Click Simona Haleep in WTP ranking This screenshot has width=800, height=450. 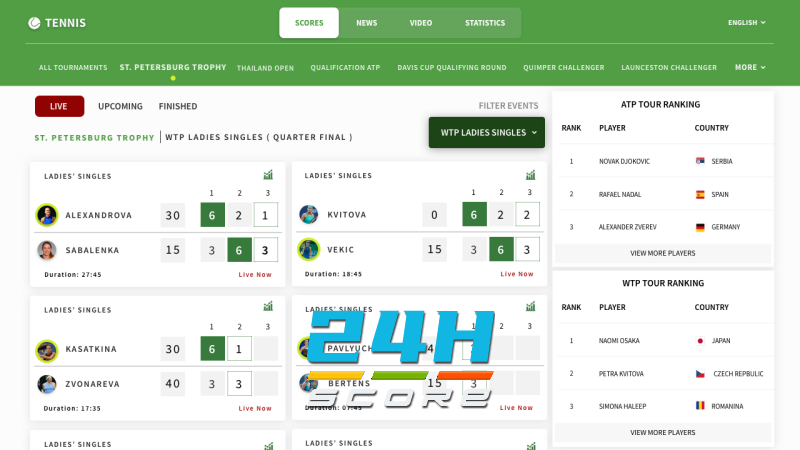point(622,407)
